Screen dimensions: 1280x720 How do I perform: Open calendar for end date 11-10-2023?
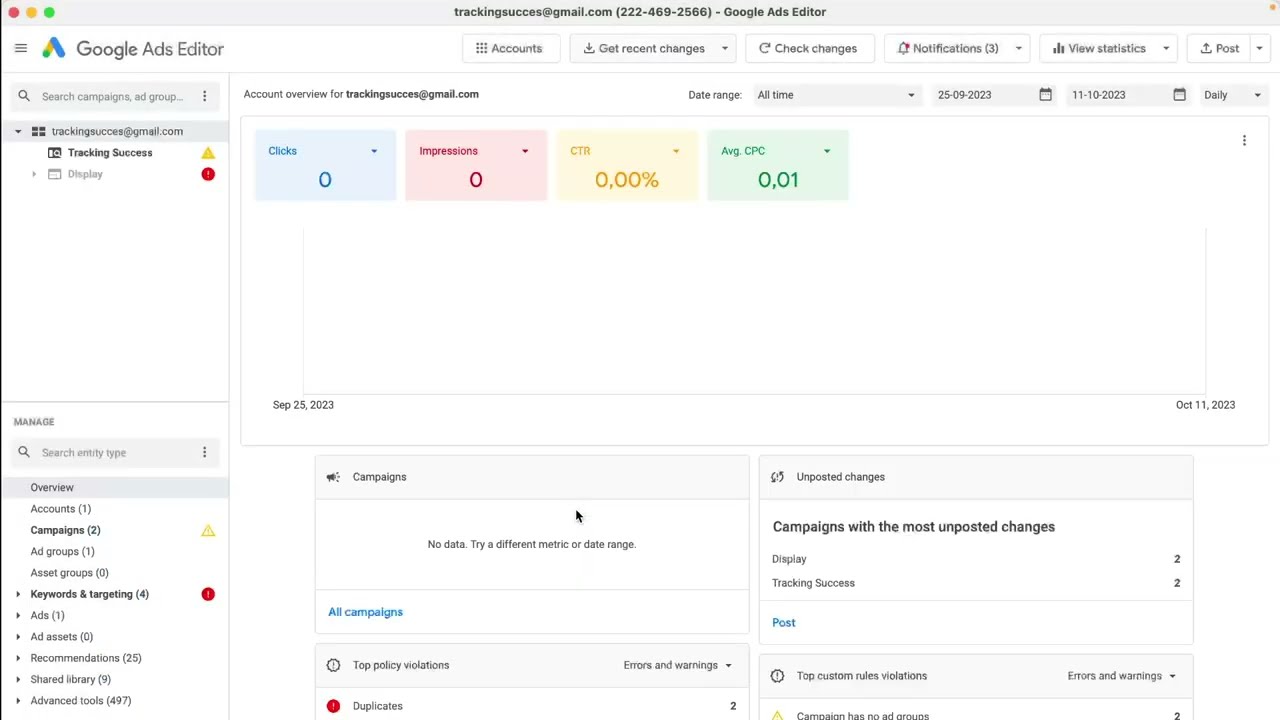click(1179, 94)
